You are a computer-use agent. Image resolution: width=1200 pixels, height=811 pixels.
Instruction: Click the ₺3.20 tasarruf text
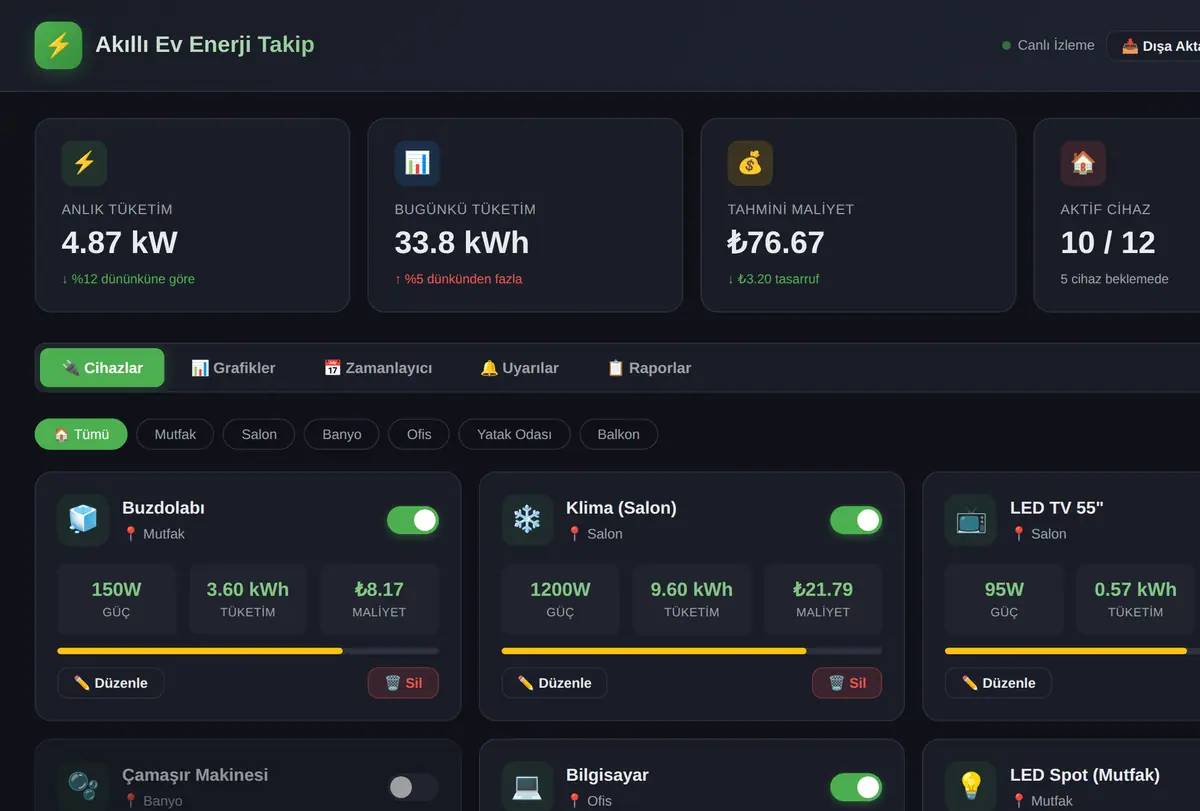(x=773, y=279)
